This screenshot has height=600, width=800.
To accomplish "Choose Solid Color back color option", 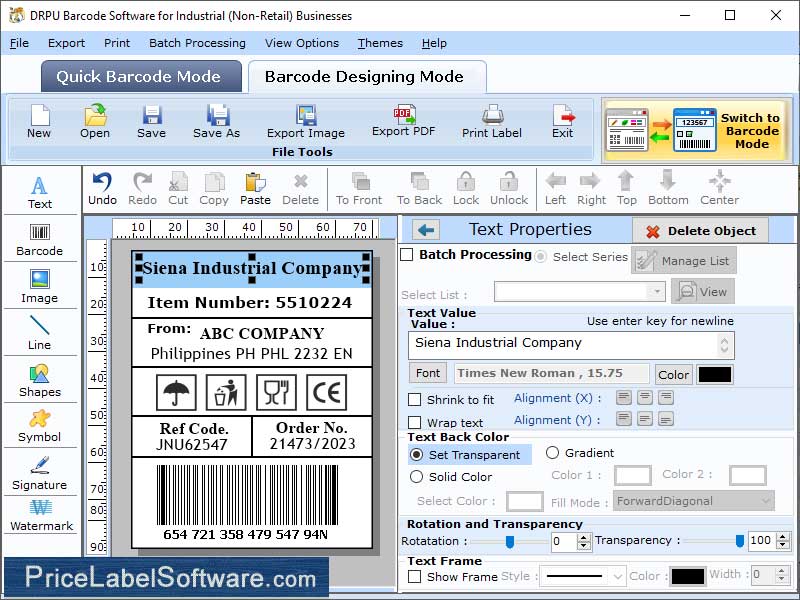I will (417, 477).
